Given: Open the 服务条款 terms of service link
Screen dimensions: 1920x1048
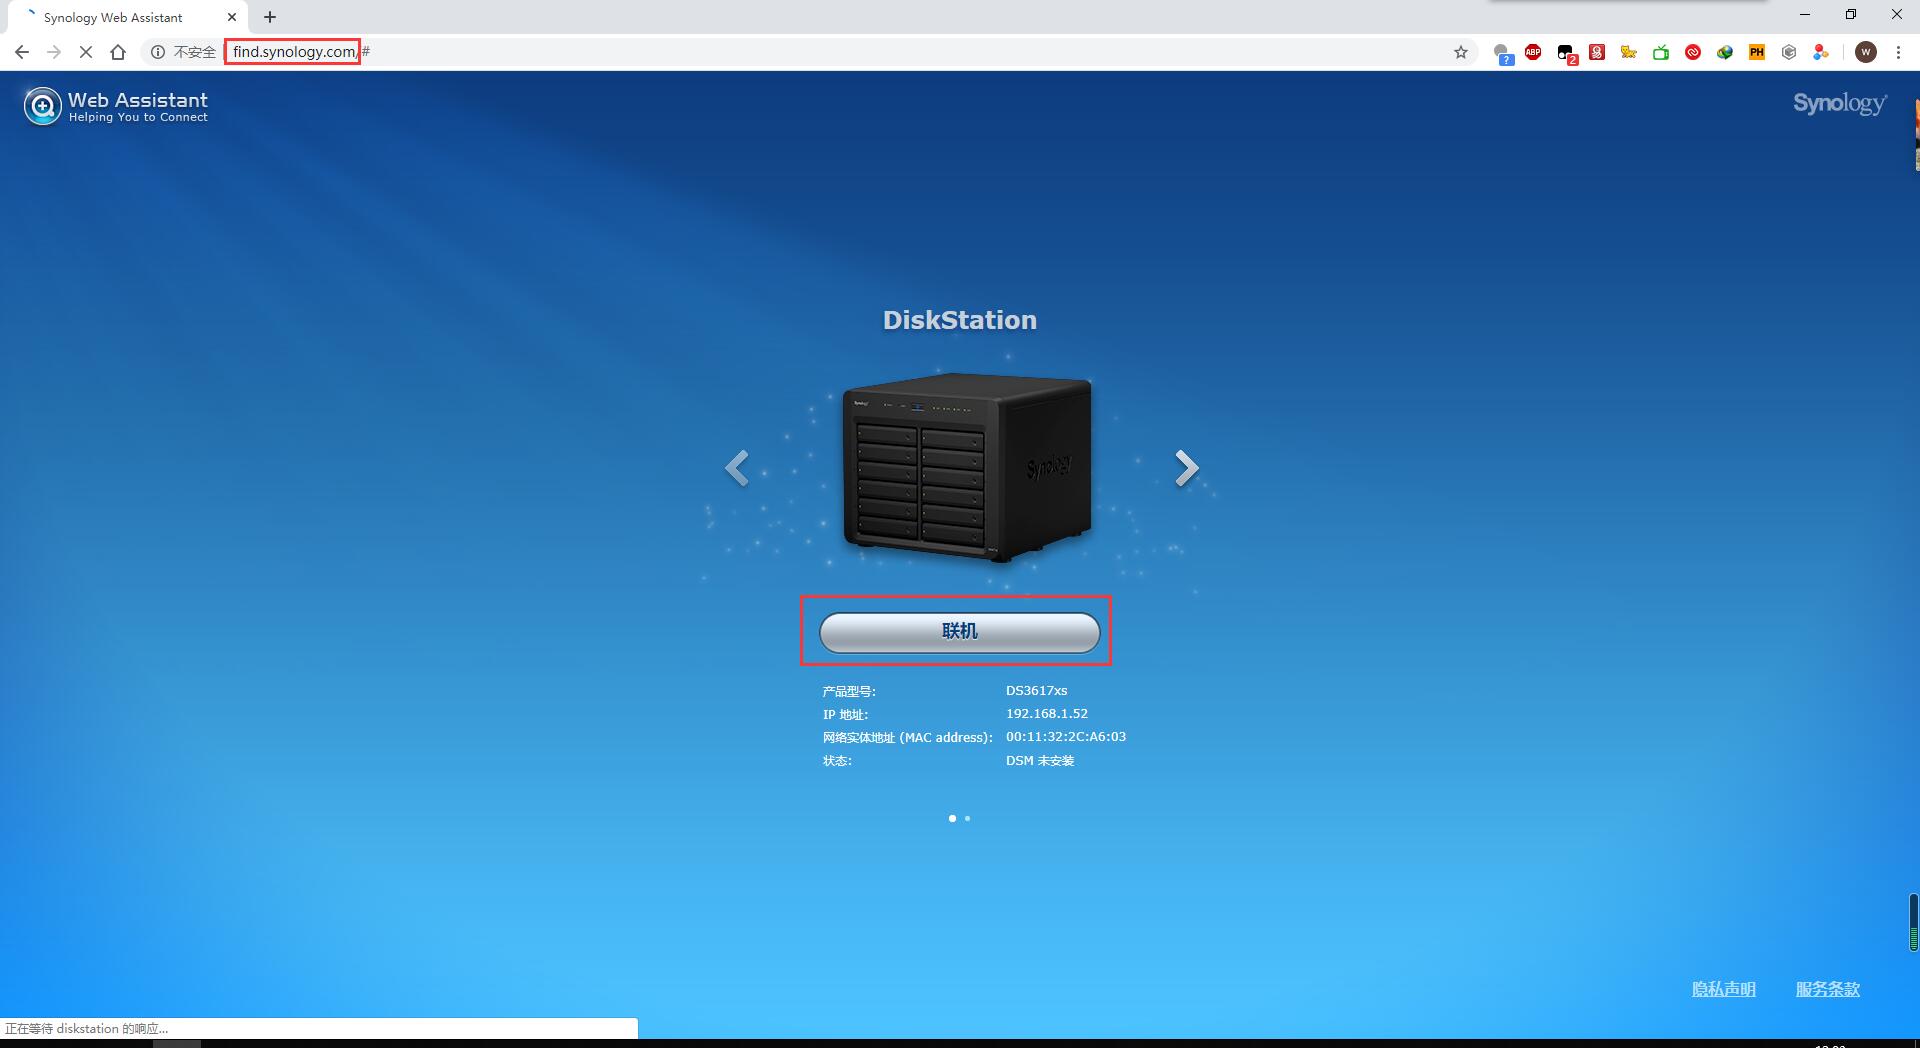Looking at the screenshot, I should tap(1827, 989).
